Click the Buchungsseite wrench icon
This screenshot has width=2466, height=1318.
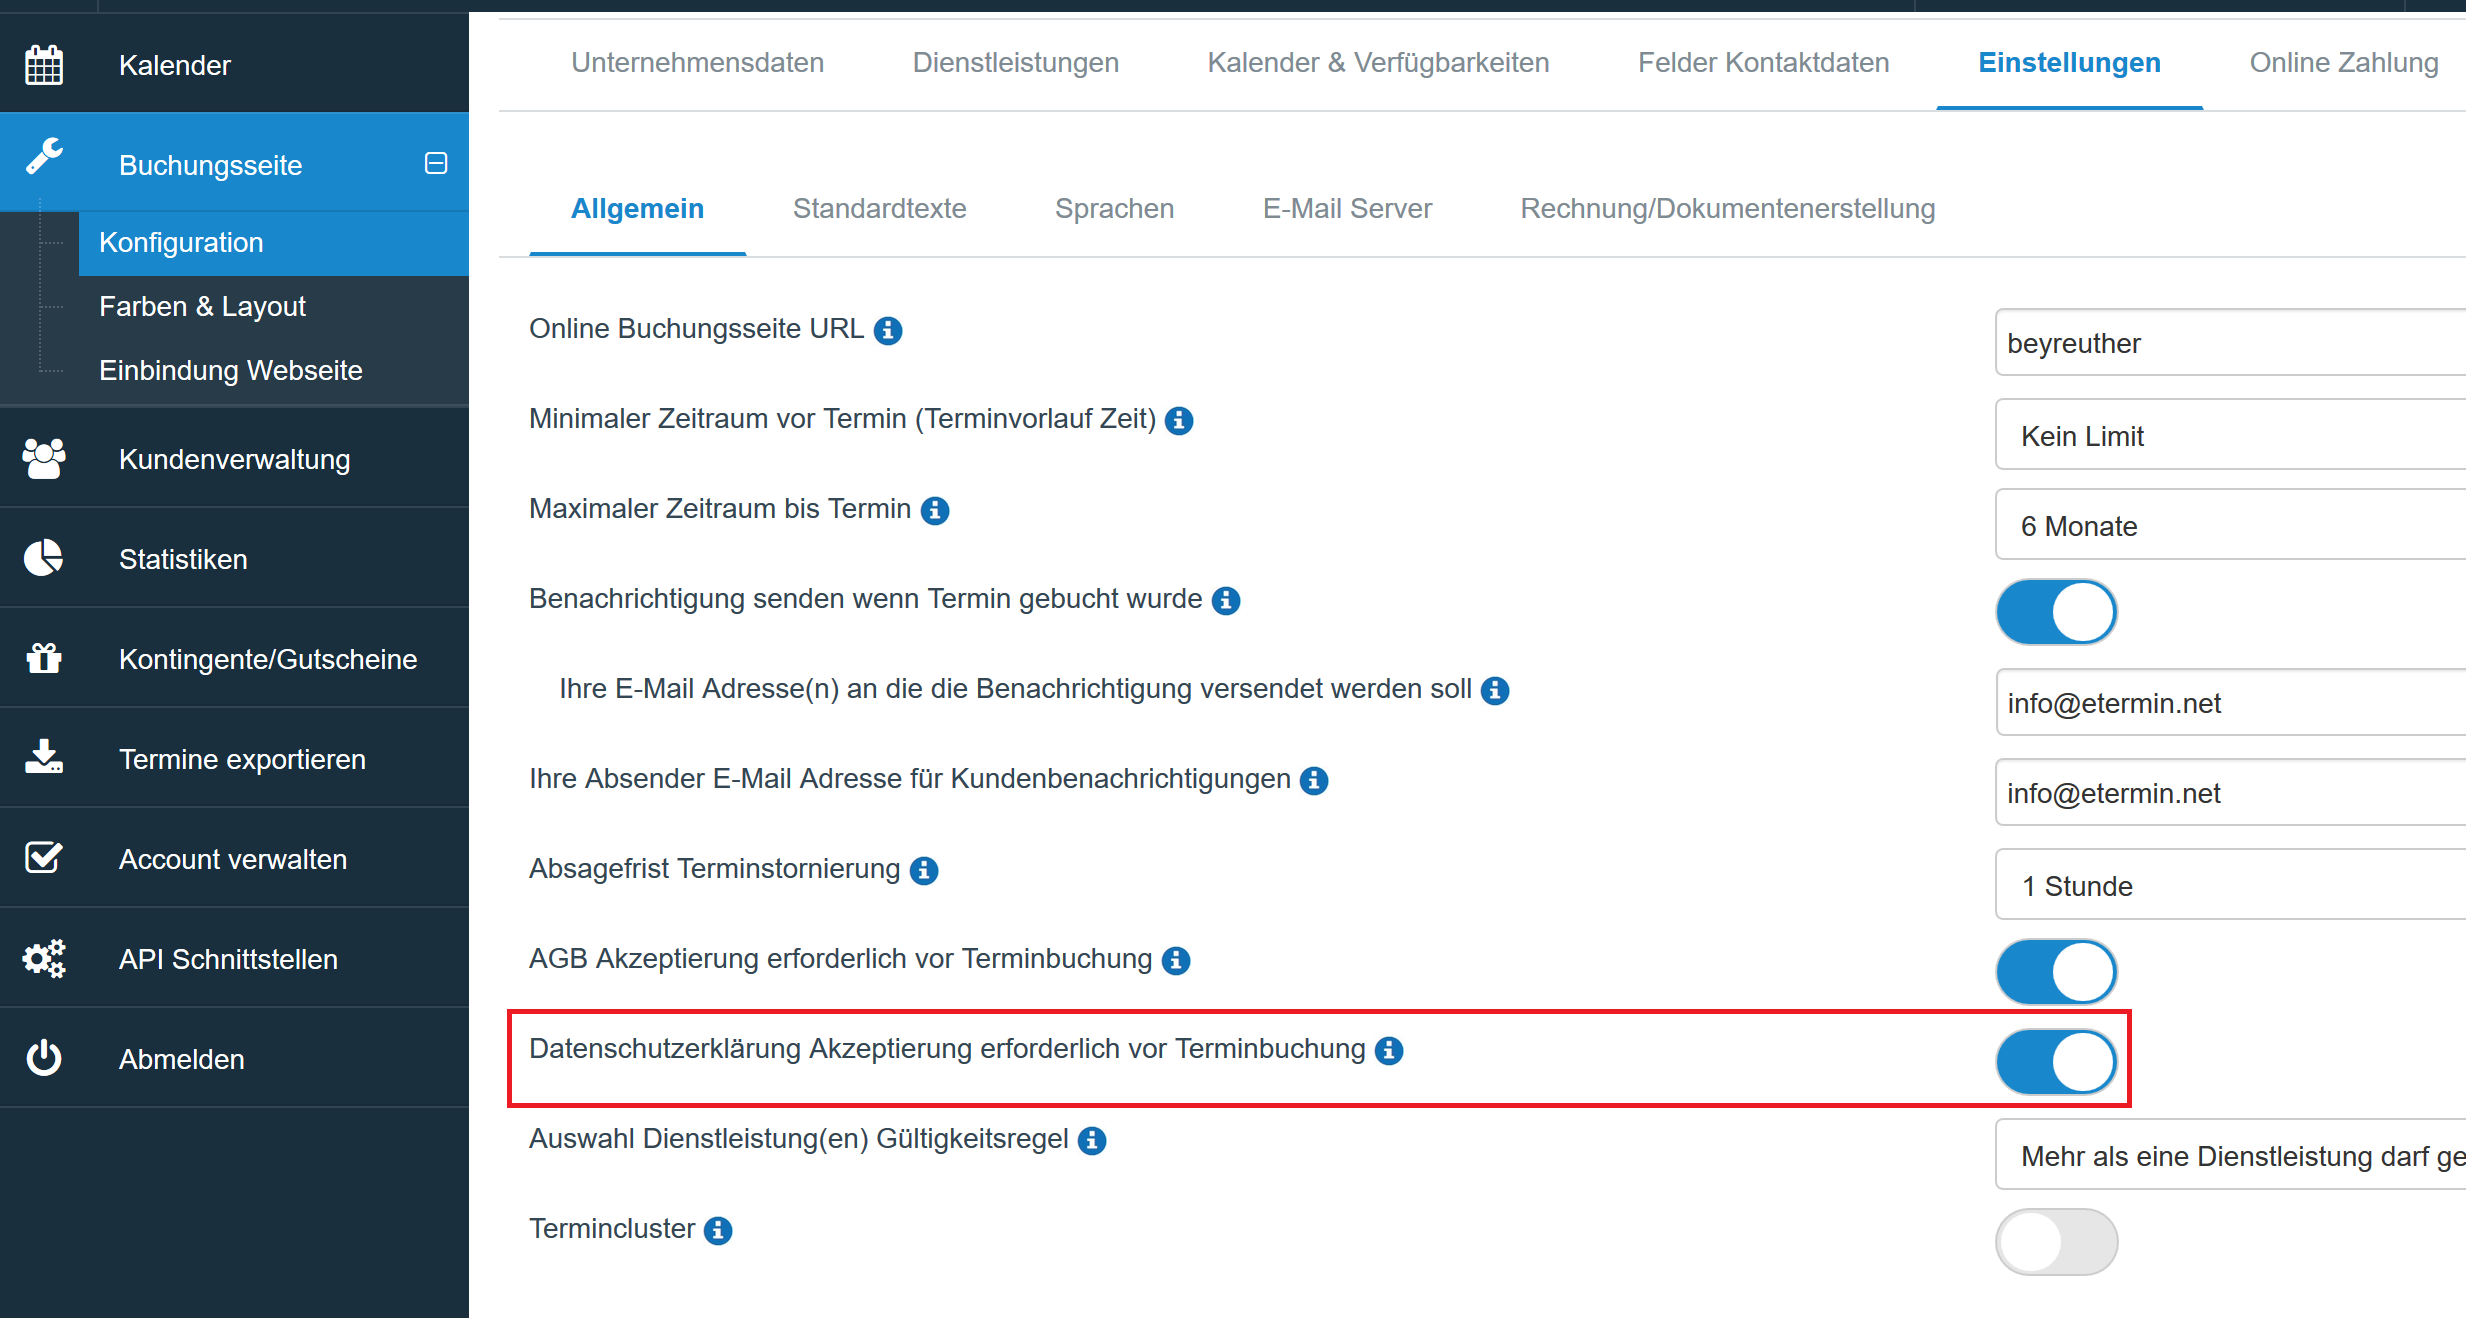coord(44,157)
